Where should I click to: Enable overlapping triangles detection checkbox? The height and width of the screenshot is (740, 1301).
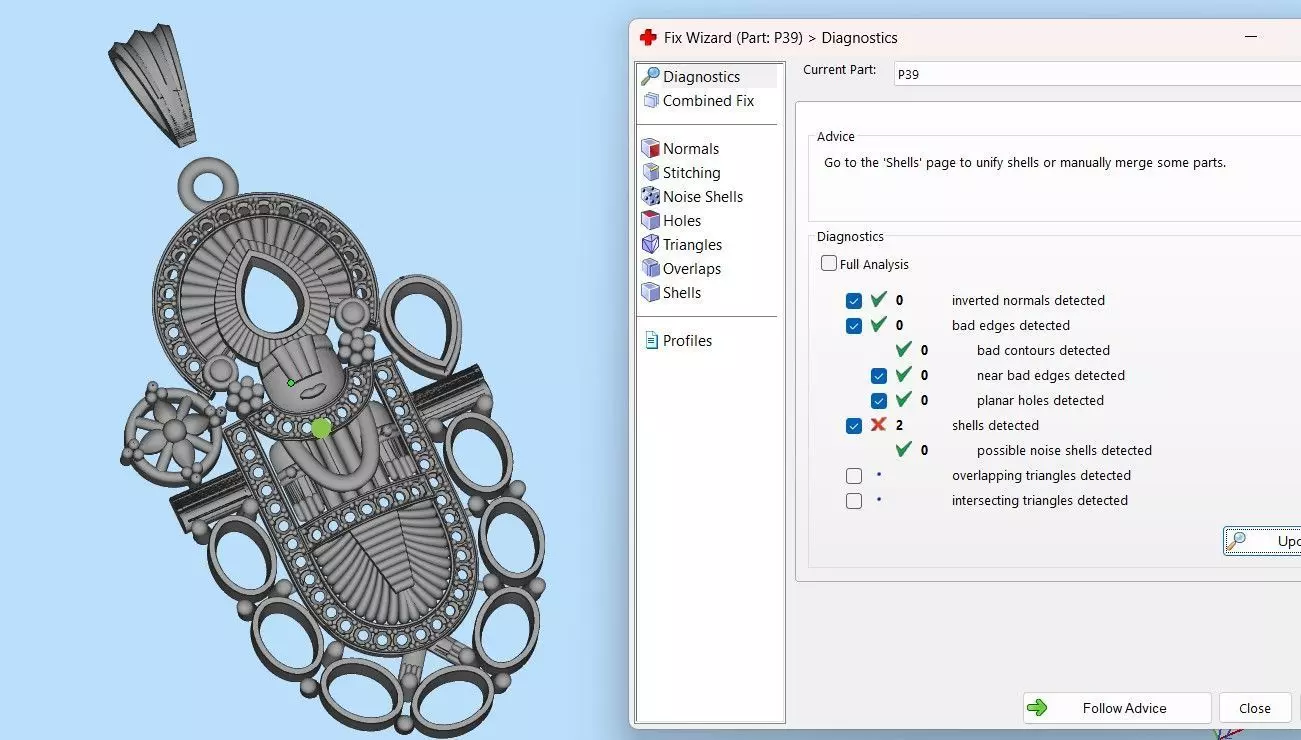[853, 475]
